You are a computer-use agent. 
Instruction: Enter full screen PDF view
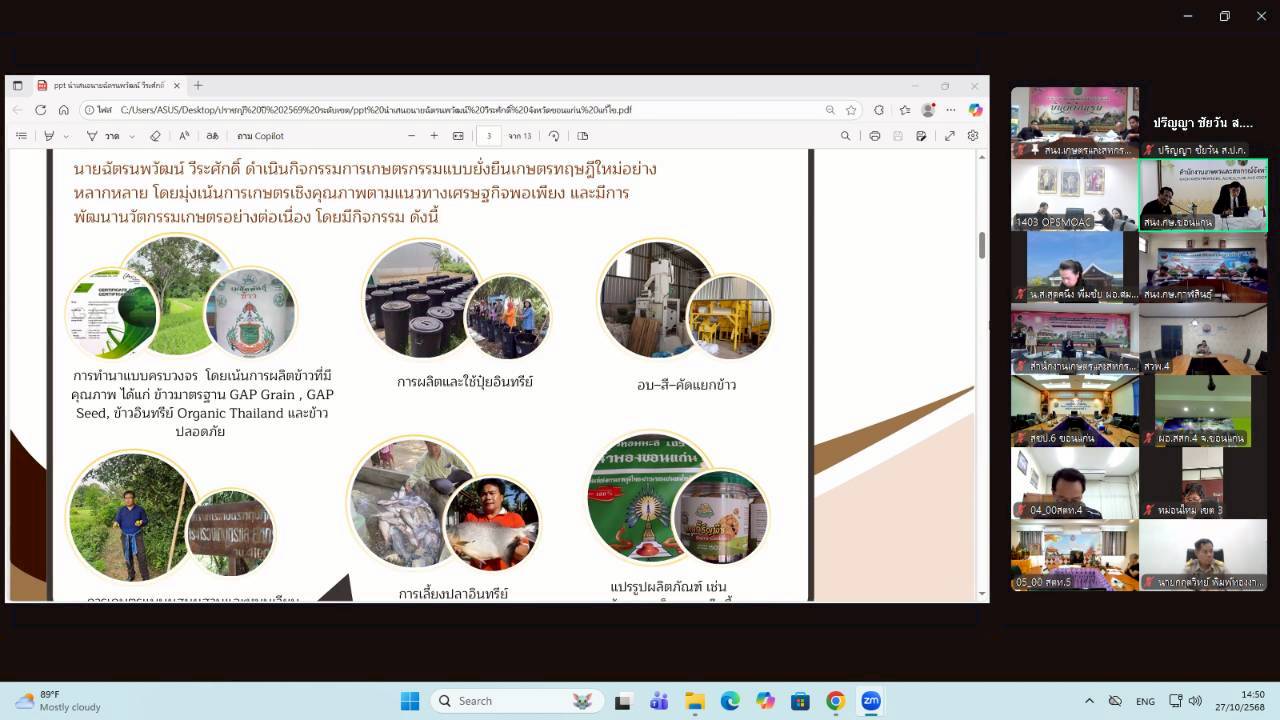[950, 136]
